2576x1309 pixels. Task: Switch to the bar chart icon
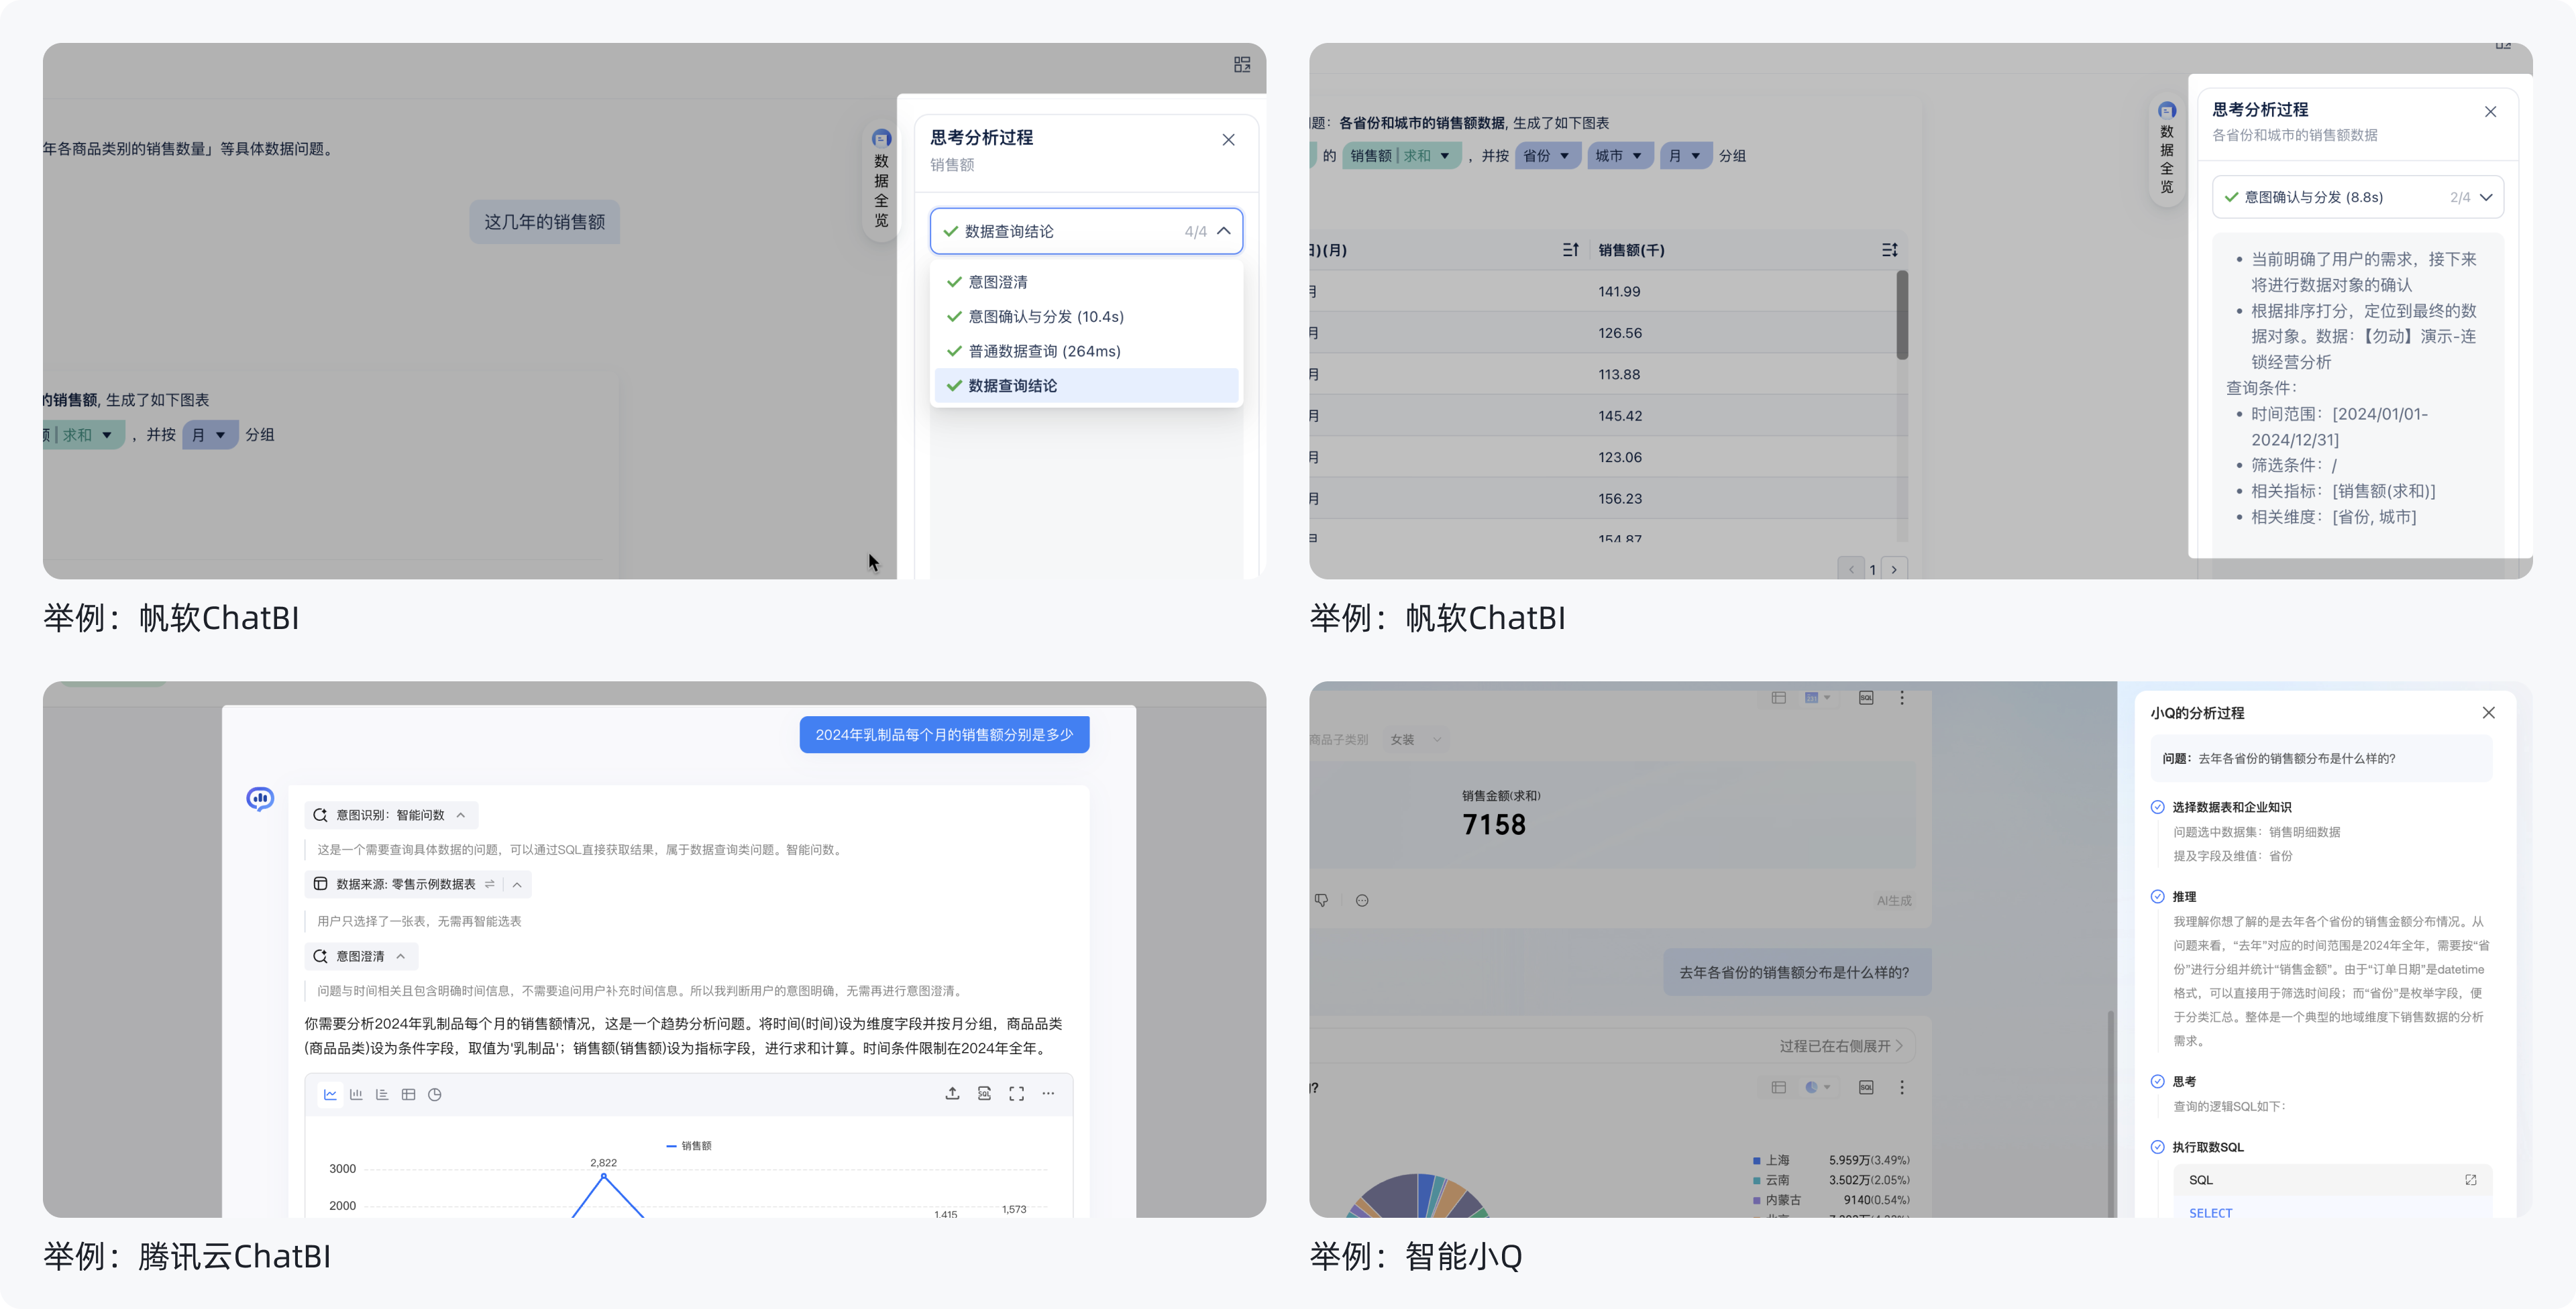(x=356, y=1093)
